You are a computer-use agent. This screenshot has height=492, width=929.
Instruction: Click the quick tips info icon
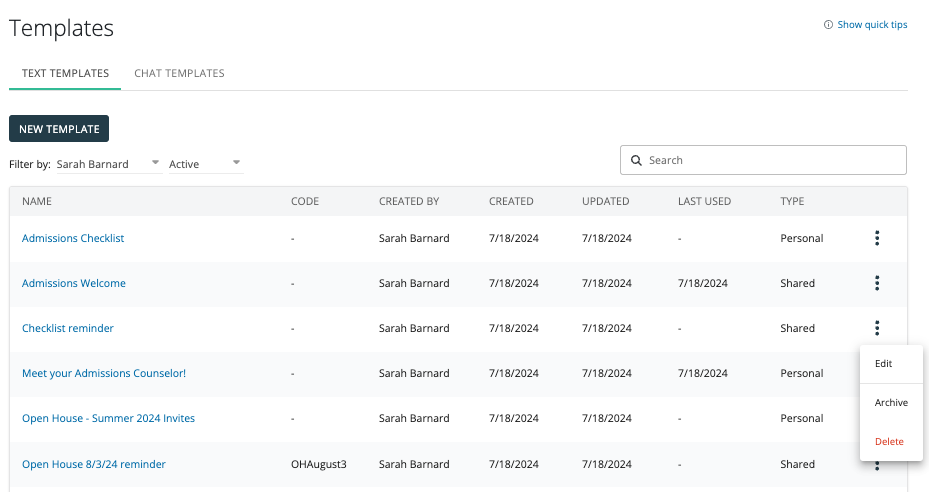point(828,25)
